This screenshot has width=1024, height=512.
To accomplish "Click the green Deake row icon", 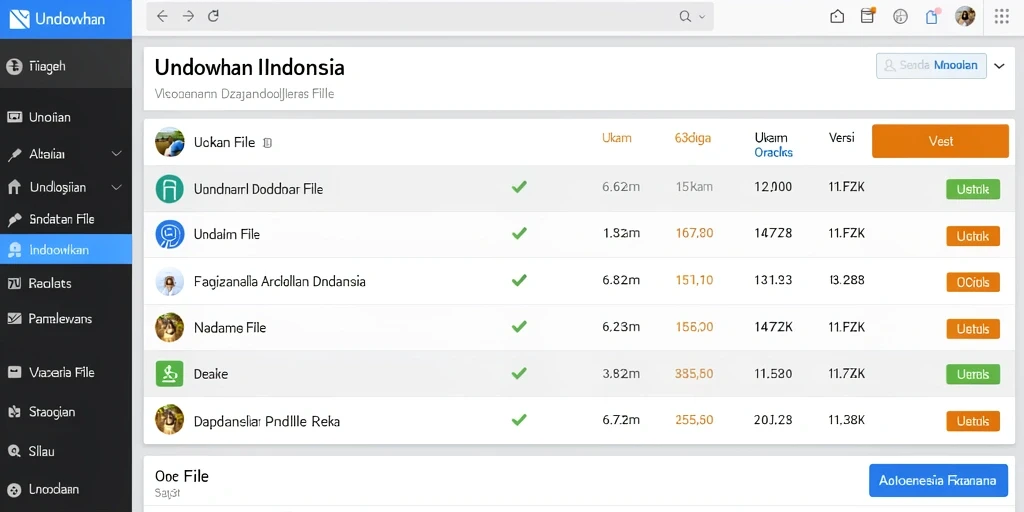I will tap(170, 374).
